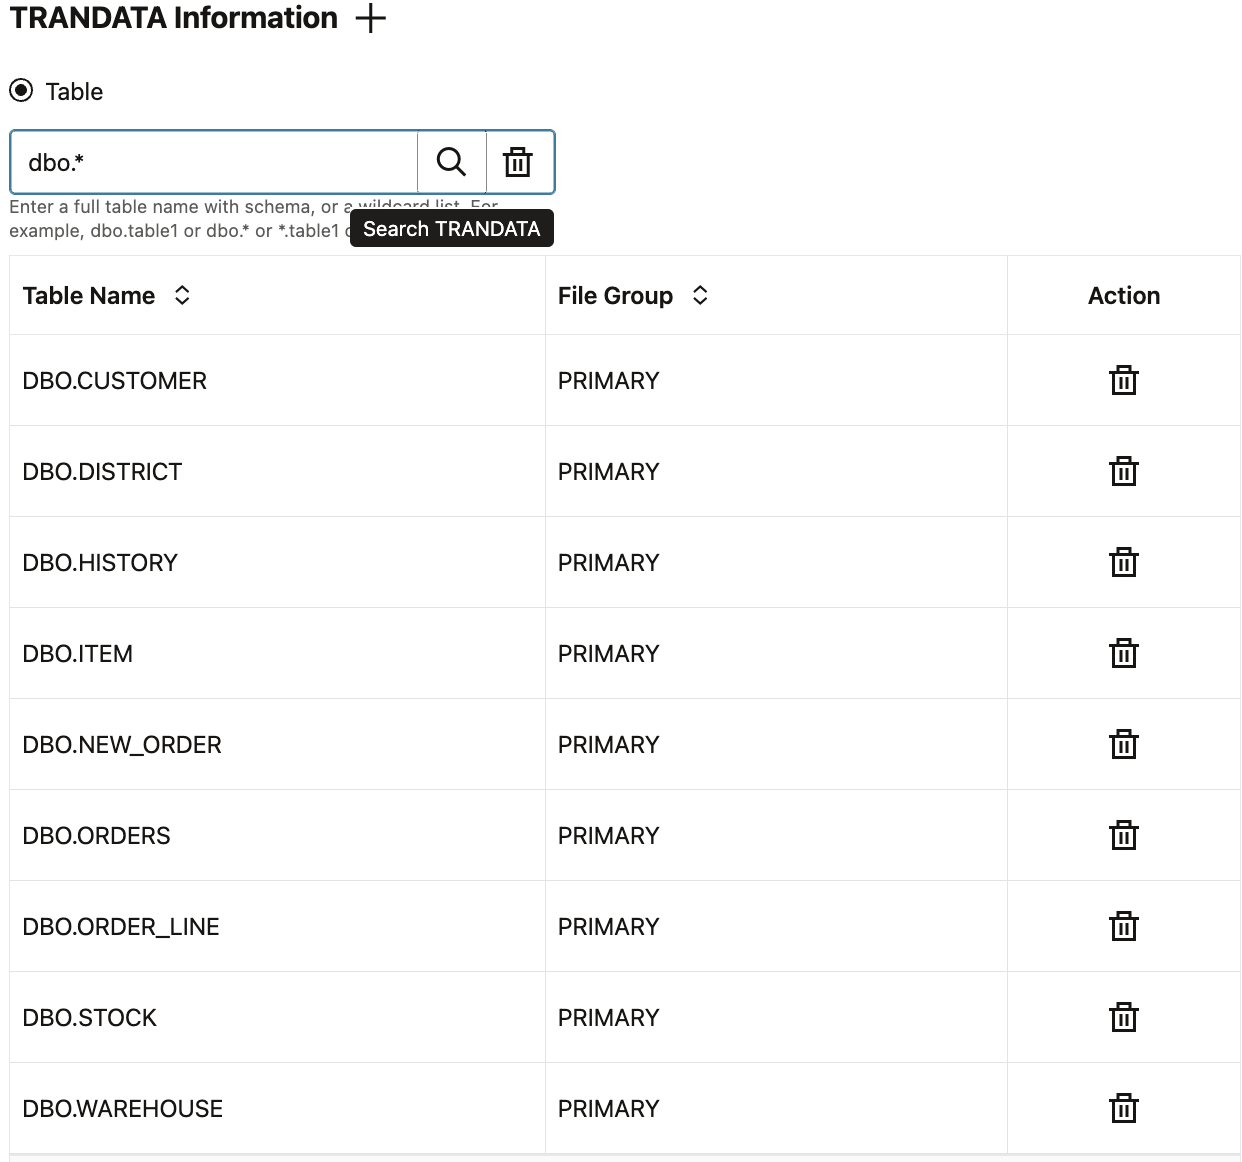Delete the DBO.ITEM entry

(x=1123, y=653)
